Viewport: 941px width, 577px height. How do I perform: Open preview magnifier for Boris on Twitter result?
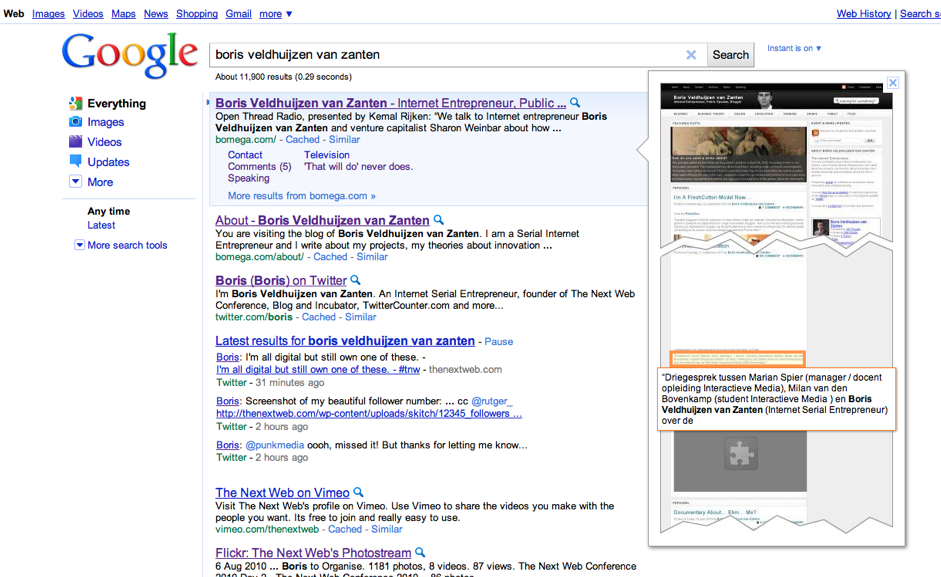coord(355,280)
